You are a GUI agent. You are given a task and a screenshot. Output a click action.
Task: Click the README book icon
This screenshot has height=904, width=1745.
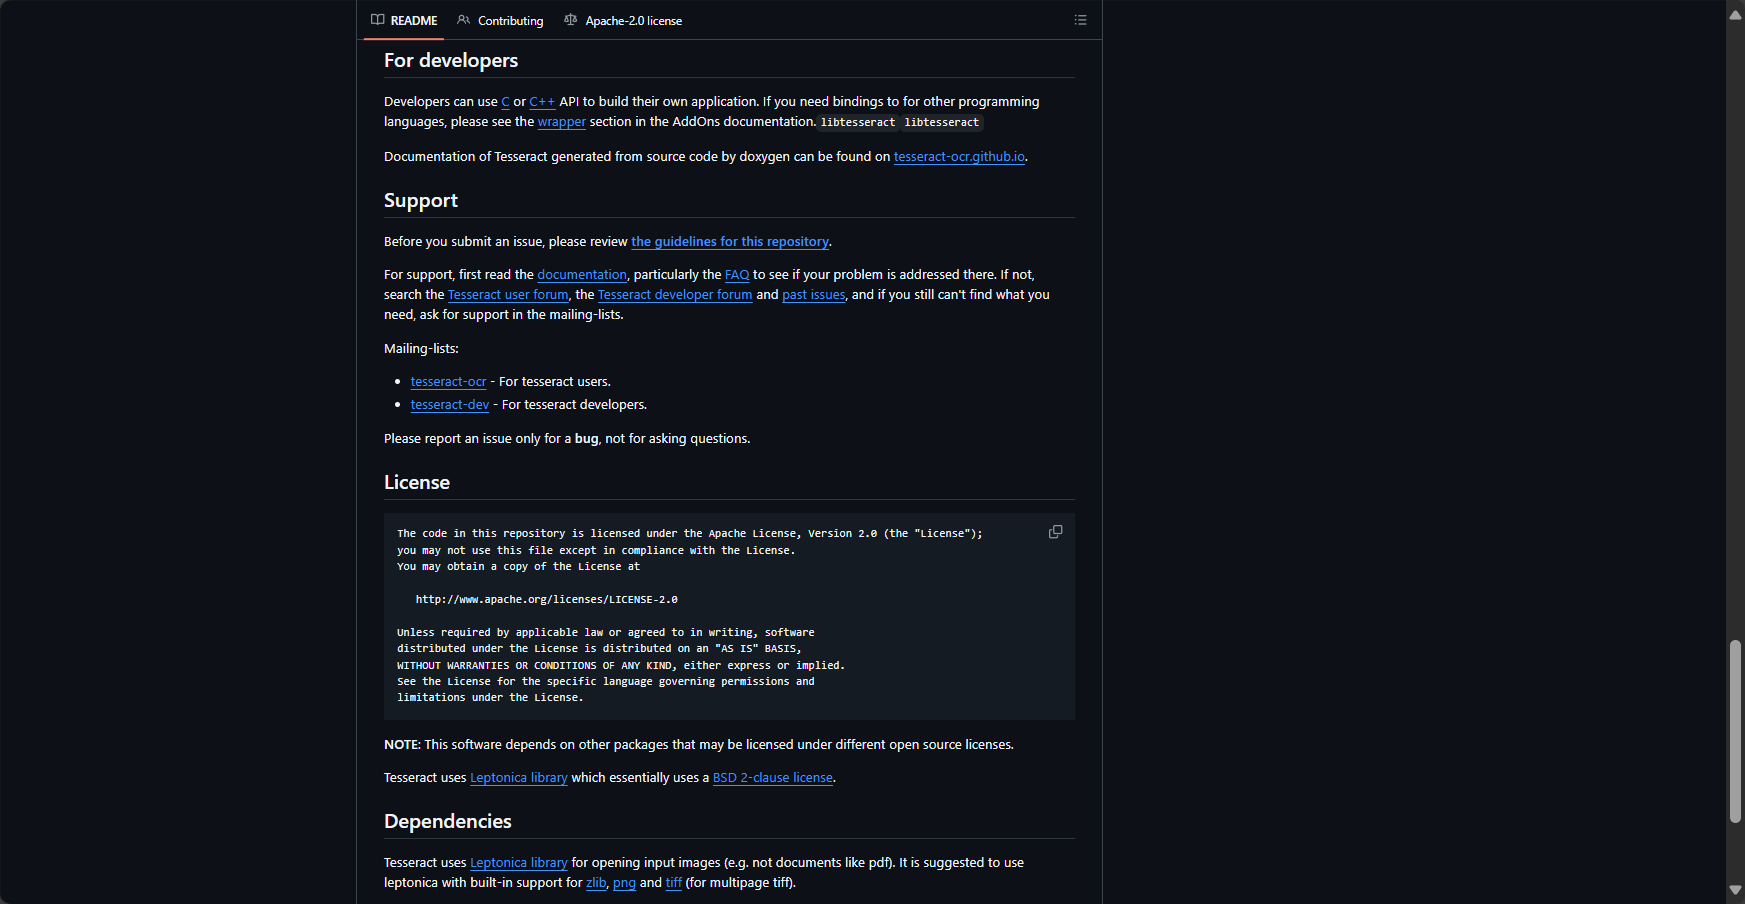point(377,20)
